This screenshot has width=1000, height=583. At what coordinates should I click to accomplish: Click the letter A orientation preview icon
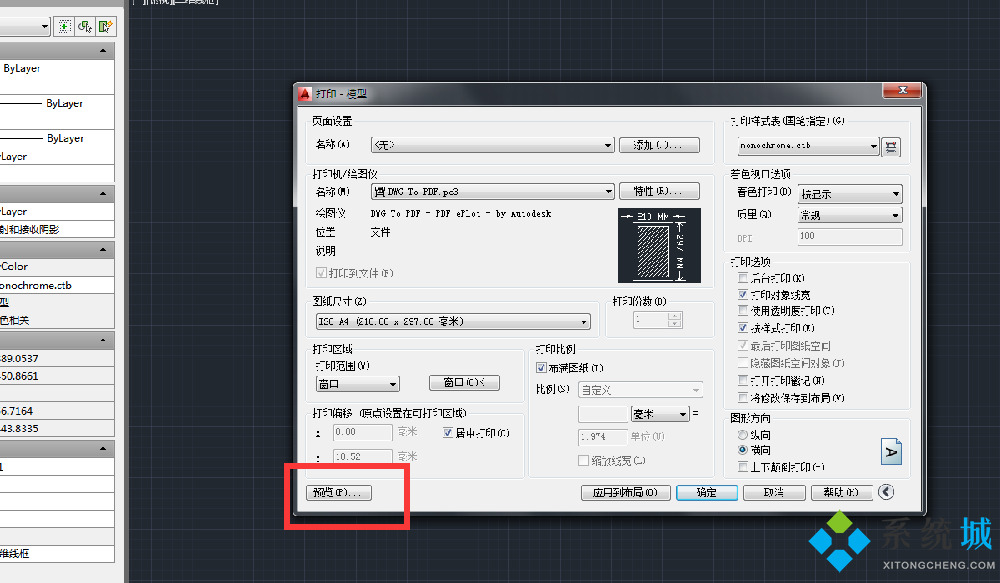[x=891, y=452]
